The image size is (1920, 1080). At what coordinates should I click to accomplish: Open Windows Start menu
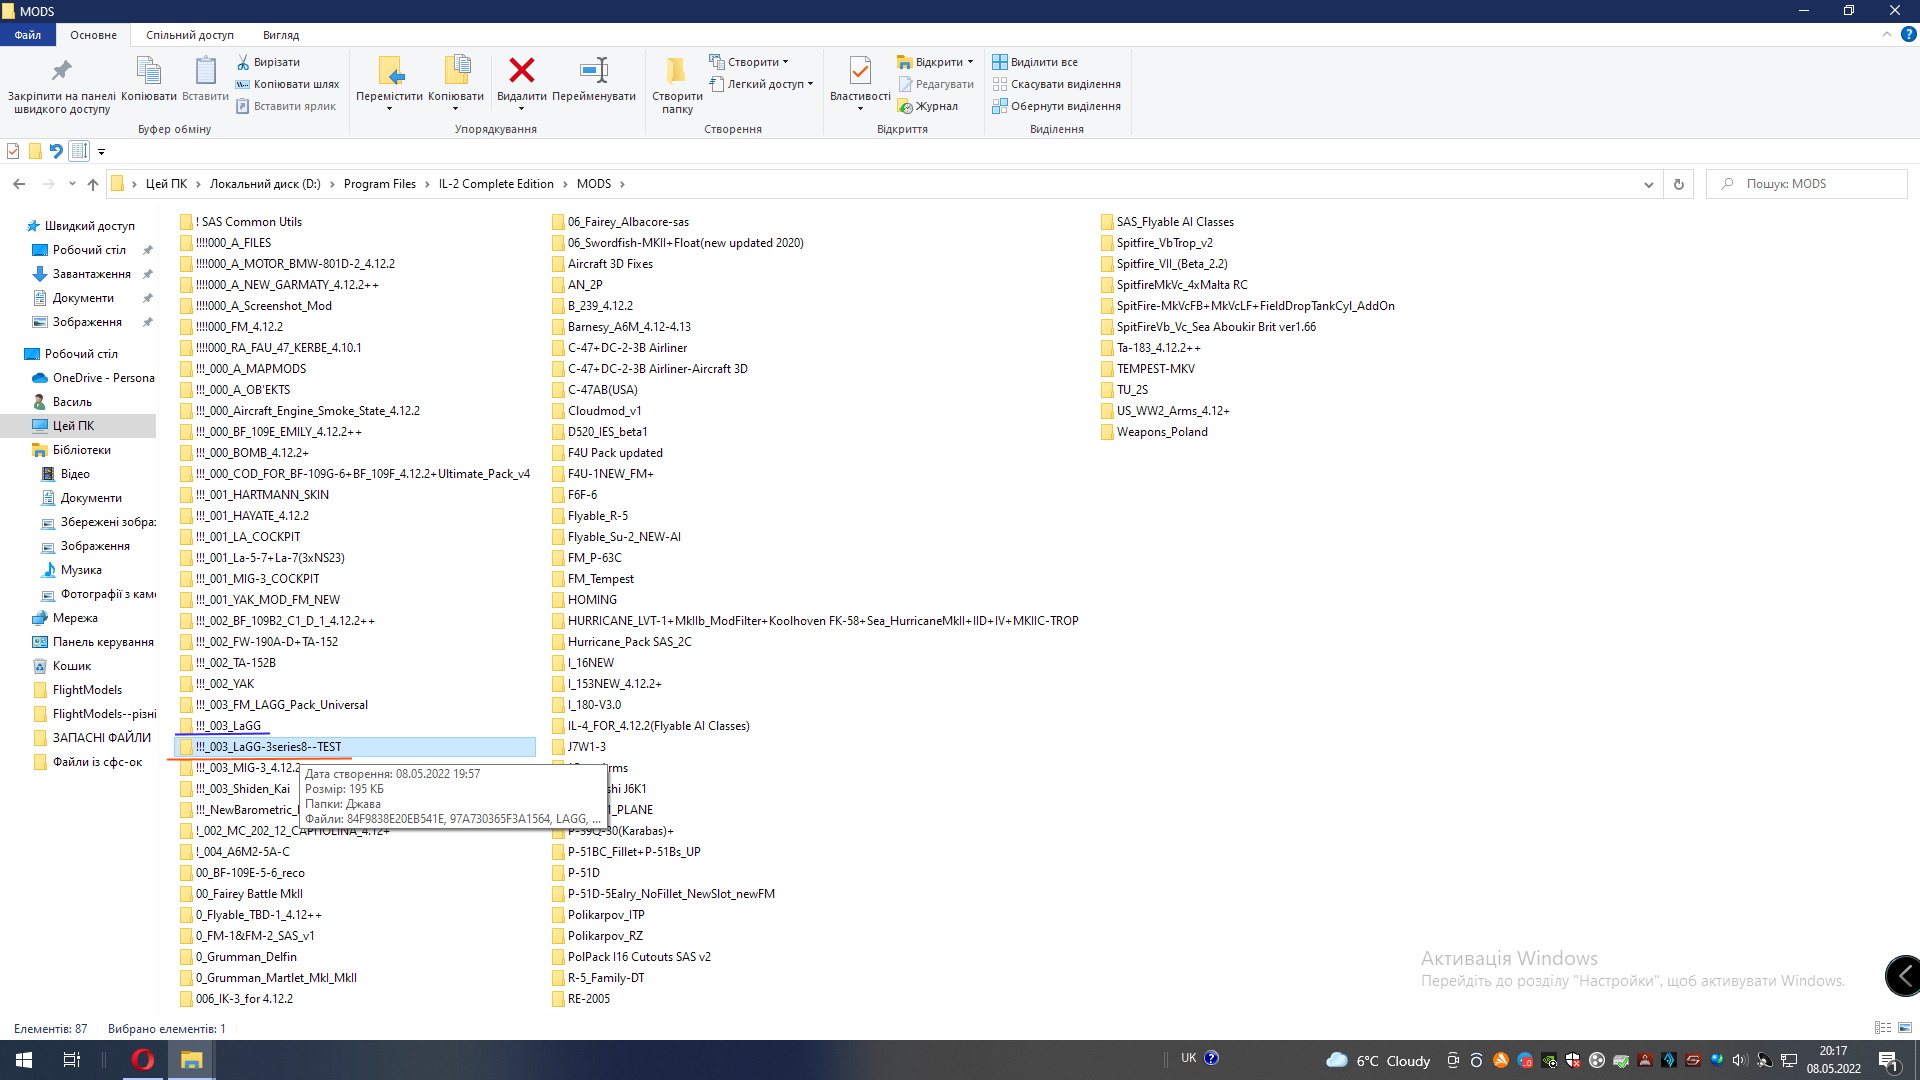[x=24, y=1060]
